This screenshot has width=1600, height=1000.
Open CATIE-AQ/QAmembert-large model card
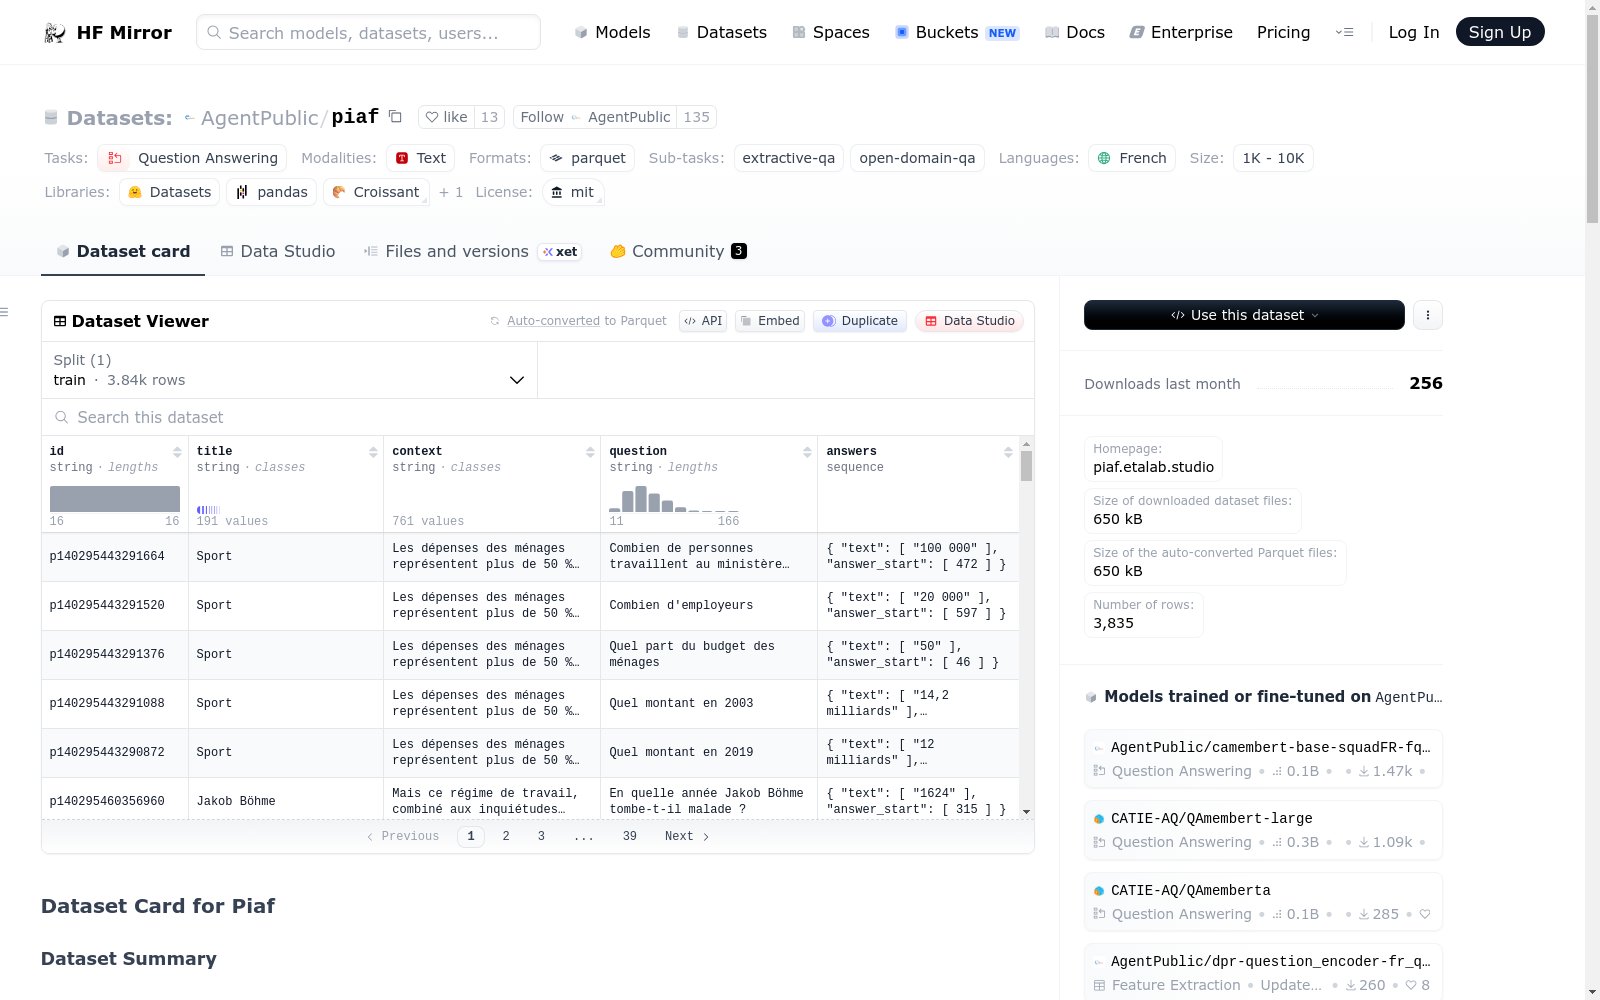coord(1263,830)
